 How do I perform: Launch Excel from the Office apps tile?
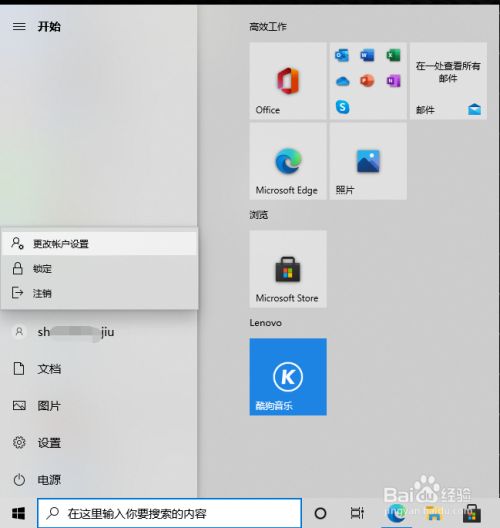tap(393, 55)
